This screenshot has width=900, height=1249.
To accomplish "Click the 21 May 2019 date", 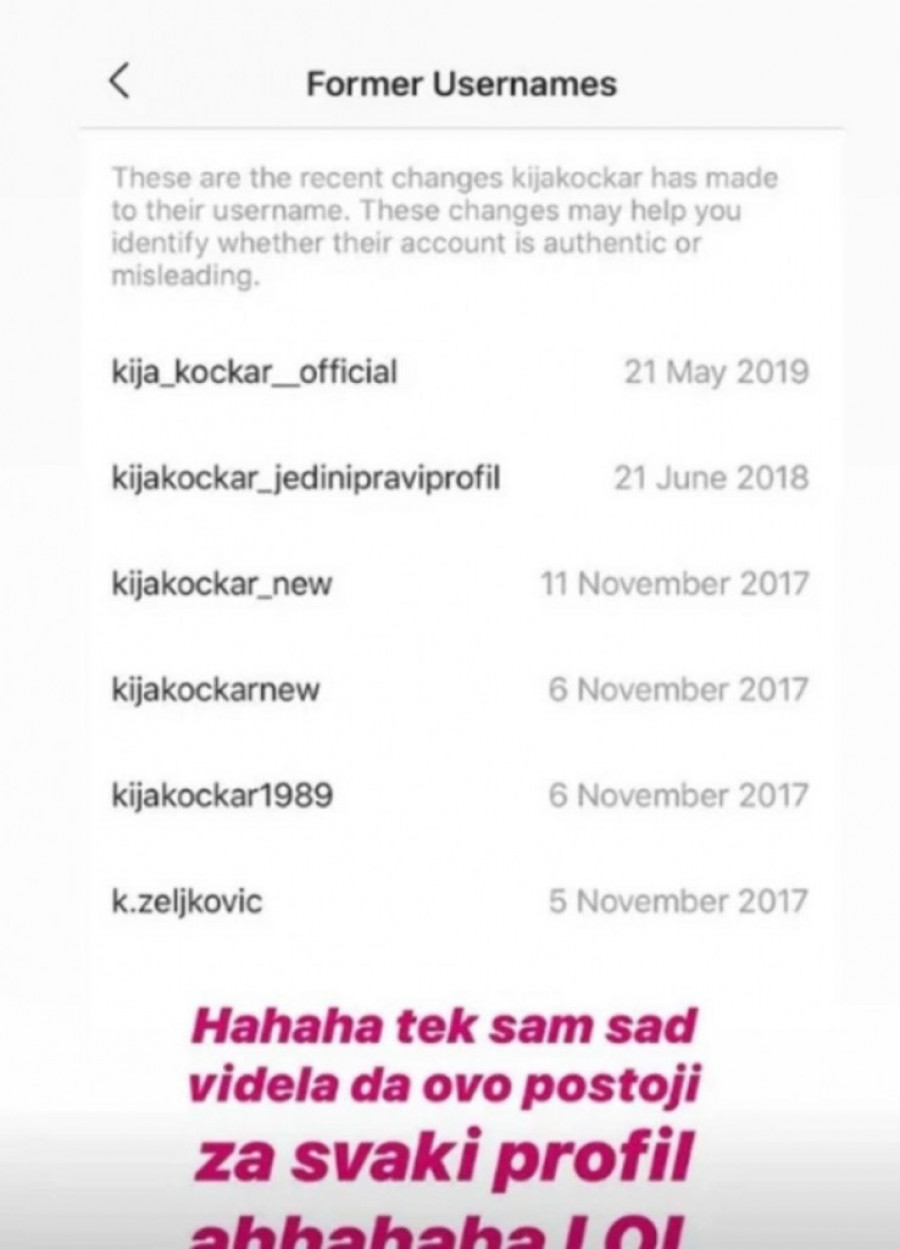I will (x=716, y=373).
